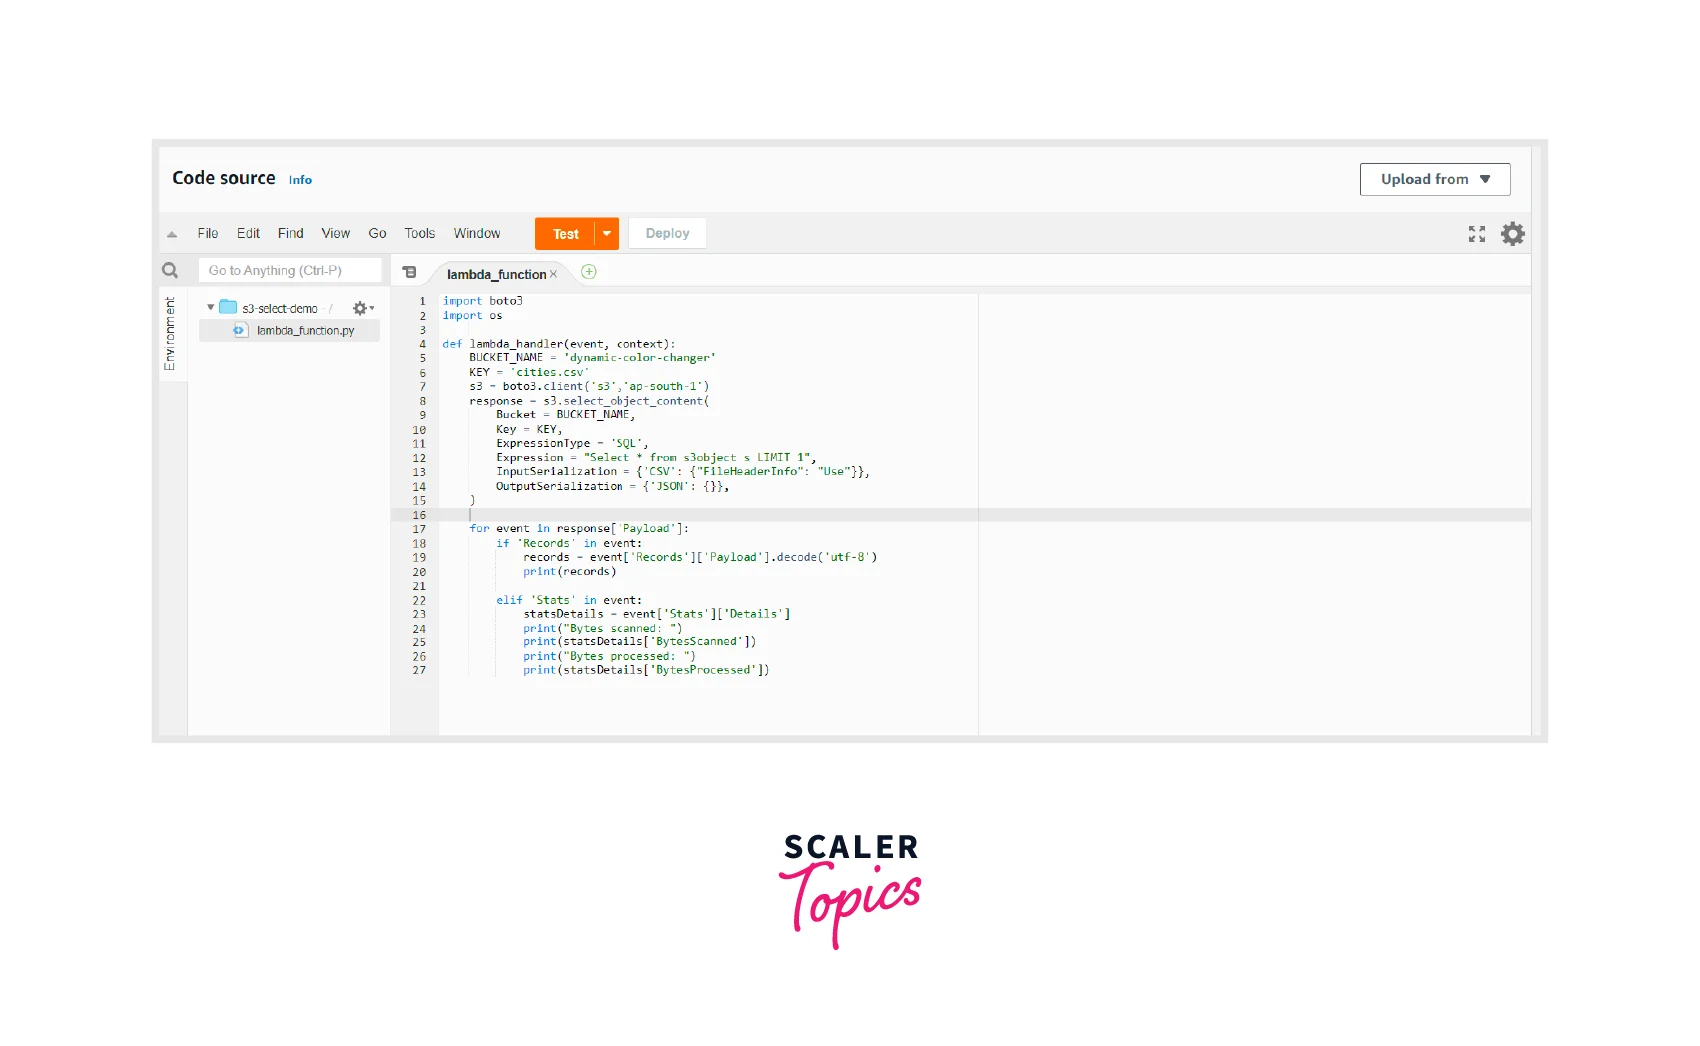Add a new tab with plus icon
The image size is (1700, 1046).
[589, 272]
